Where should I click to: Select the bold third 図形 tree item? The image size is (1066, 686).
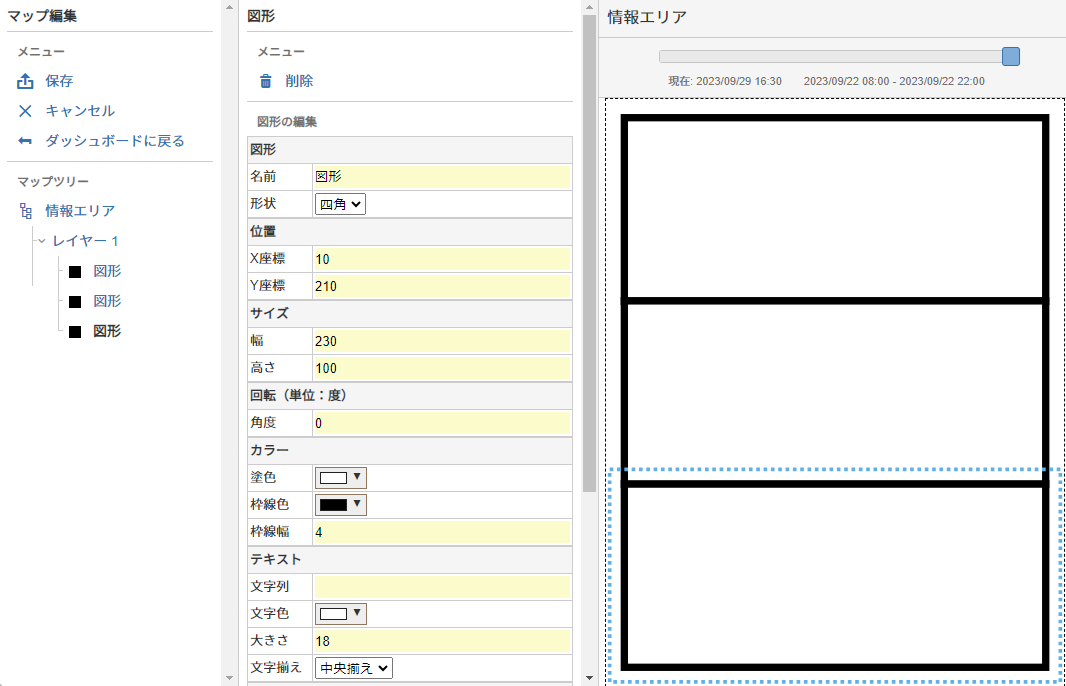(107, 330)
